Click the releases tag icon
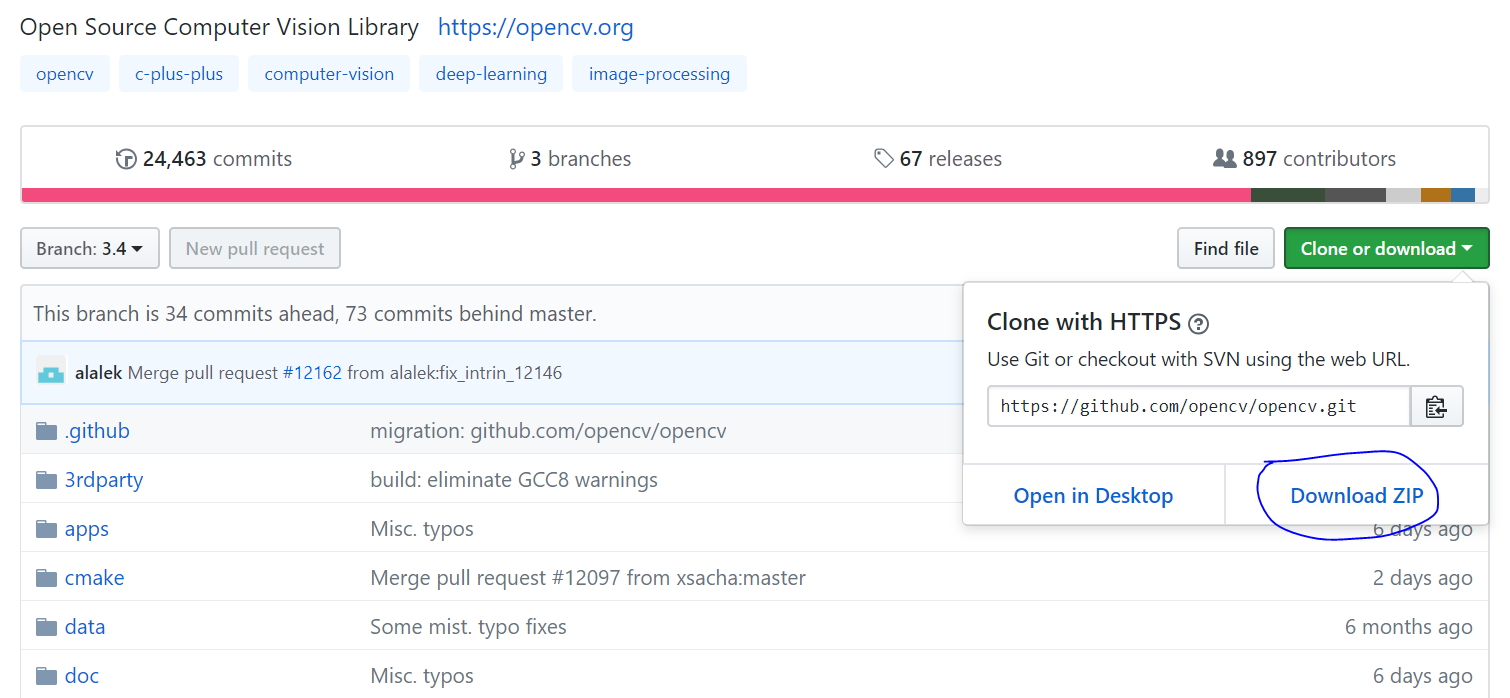Viewport: 1510px width, 698px height. (884, 158)
